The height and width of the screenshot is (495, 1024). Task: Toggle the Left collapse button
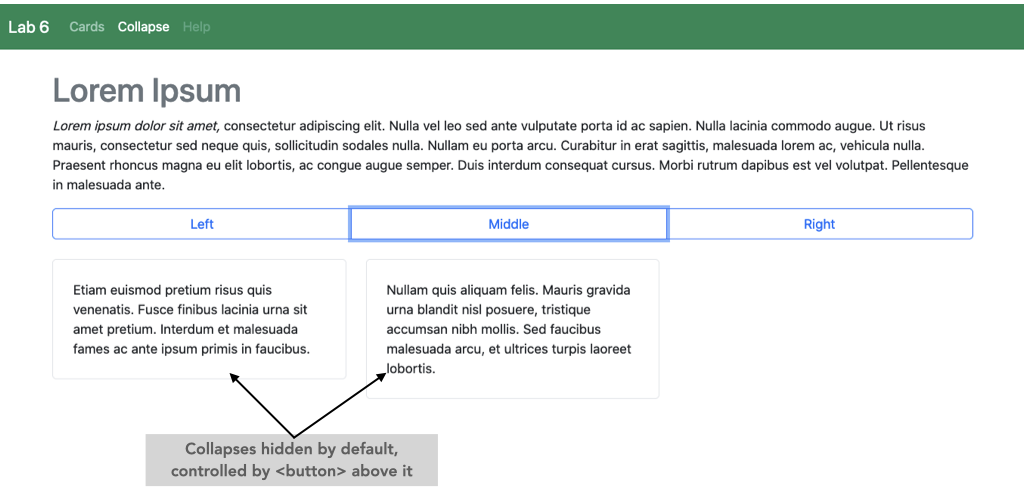202,224
